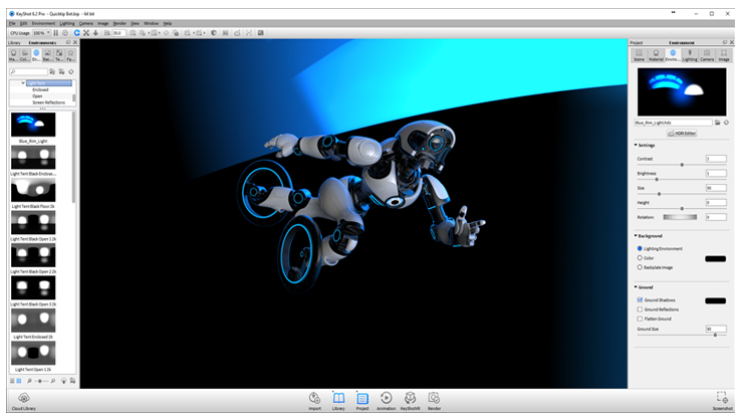Click the library search field
The width and height of the screenshot is (743, 419).
click(x=29, y=72)
